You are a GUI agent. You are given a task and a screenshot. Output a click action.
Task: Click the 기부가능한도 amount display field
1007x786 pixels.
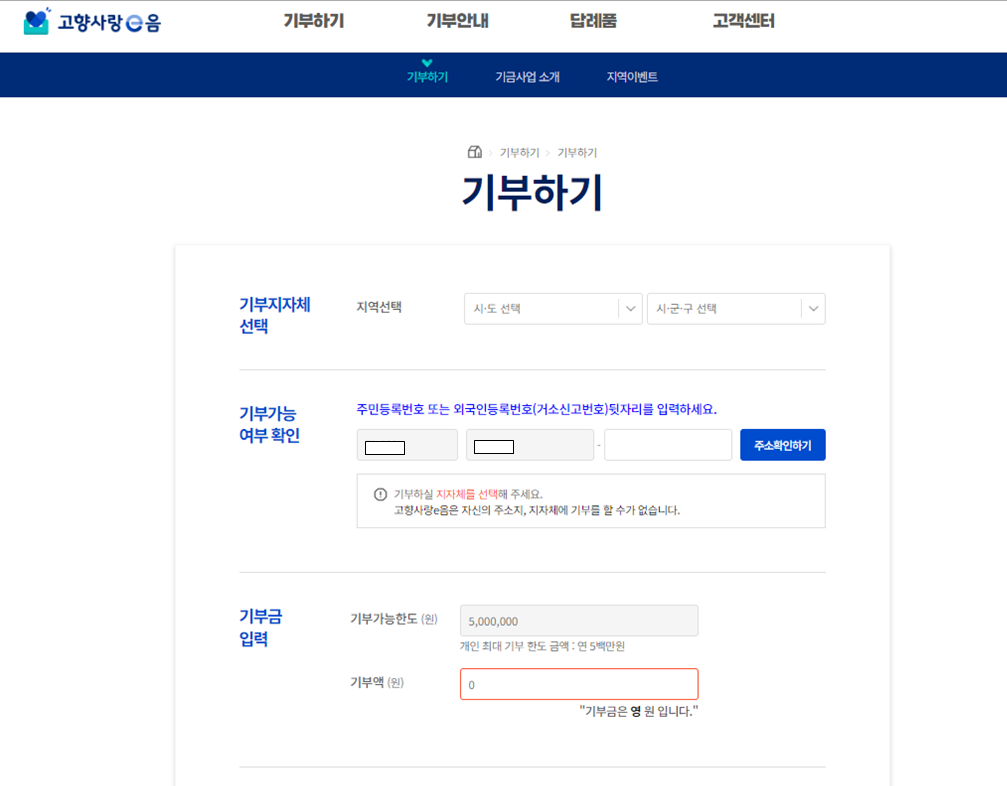point(578,620)
